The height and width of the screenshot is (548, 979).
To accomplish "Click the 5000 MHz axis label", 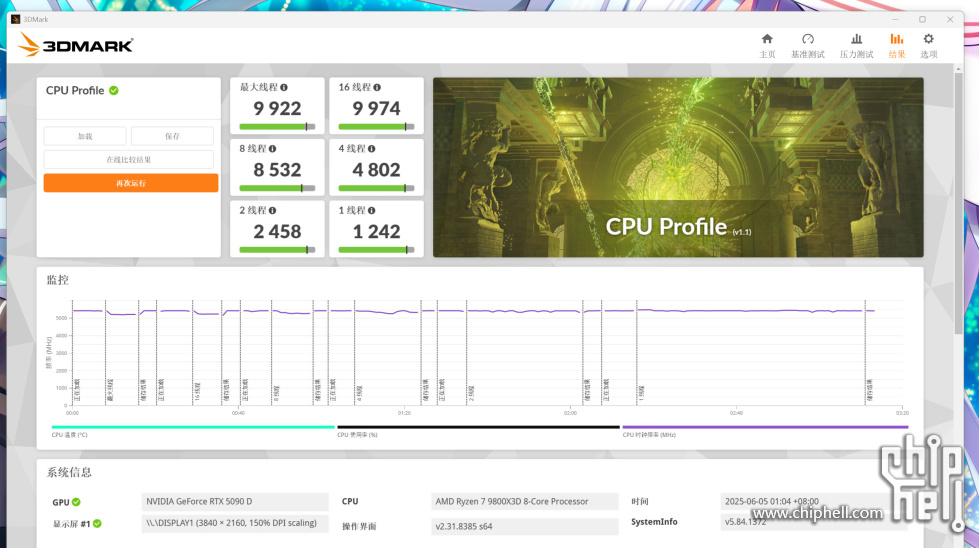I will [x=61, y=318].
